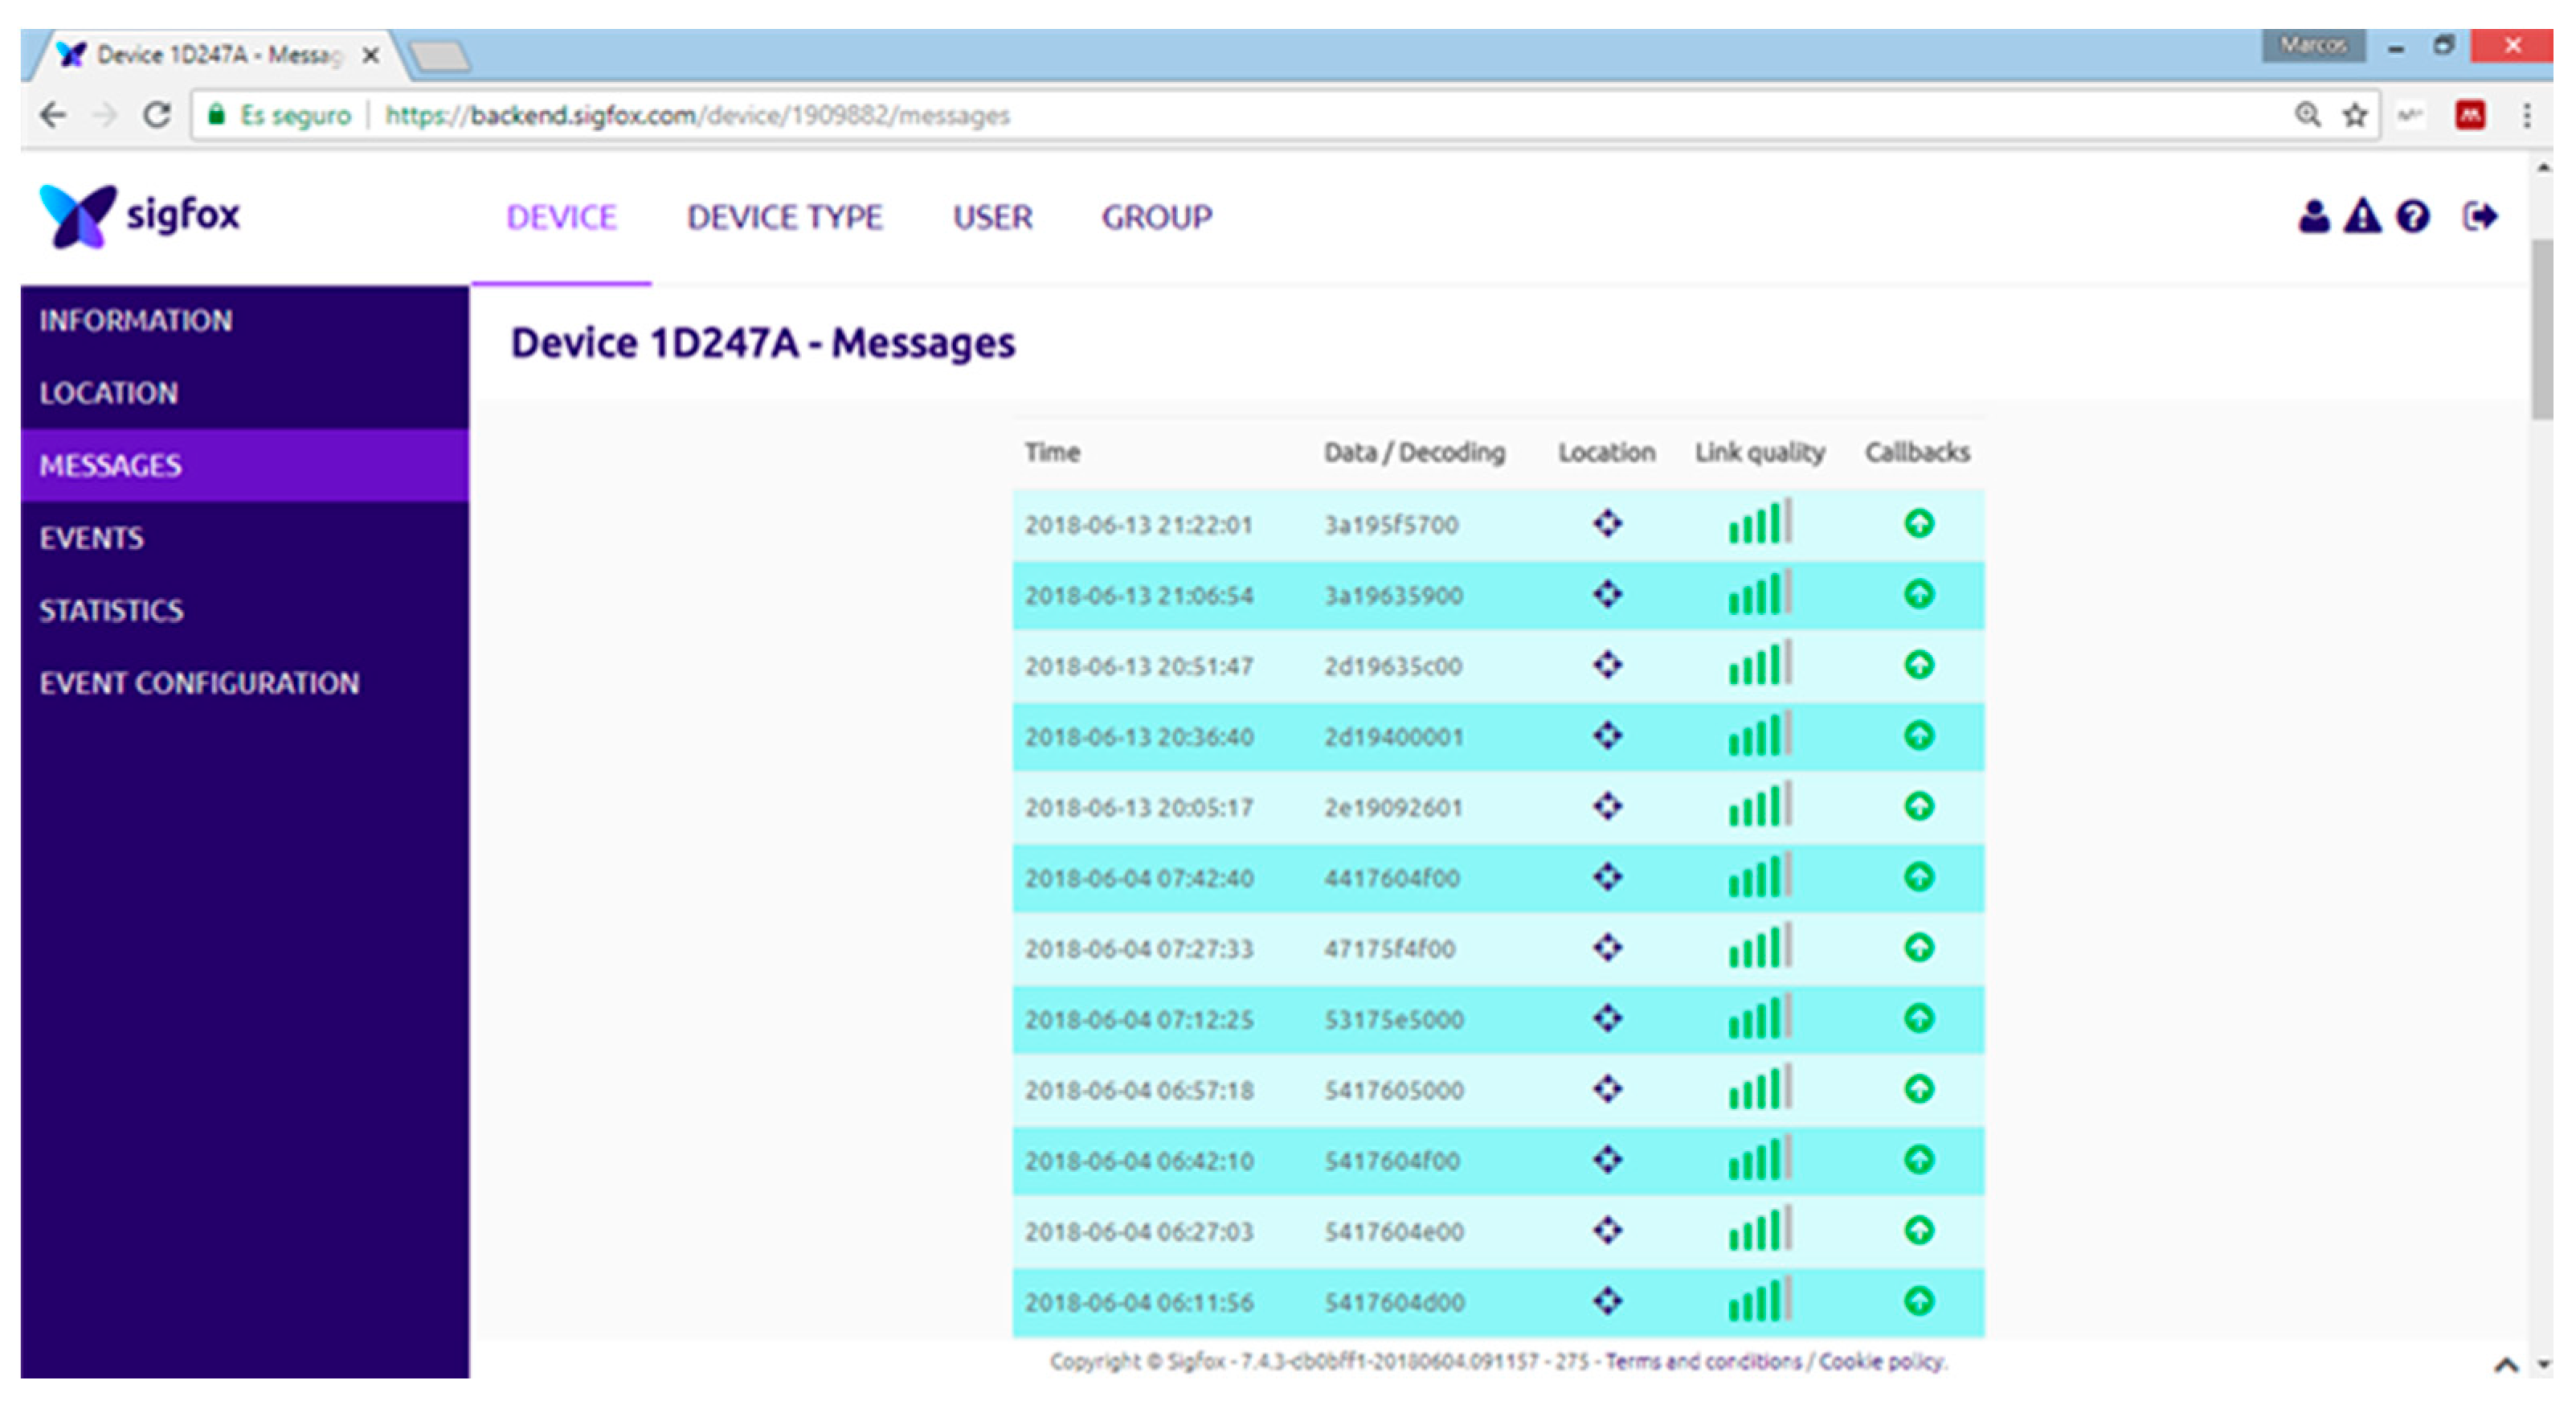The image size is (2576, 1405).
Task: Switch to the GROUP tab
Action: (x=1156, y=217)
